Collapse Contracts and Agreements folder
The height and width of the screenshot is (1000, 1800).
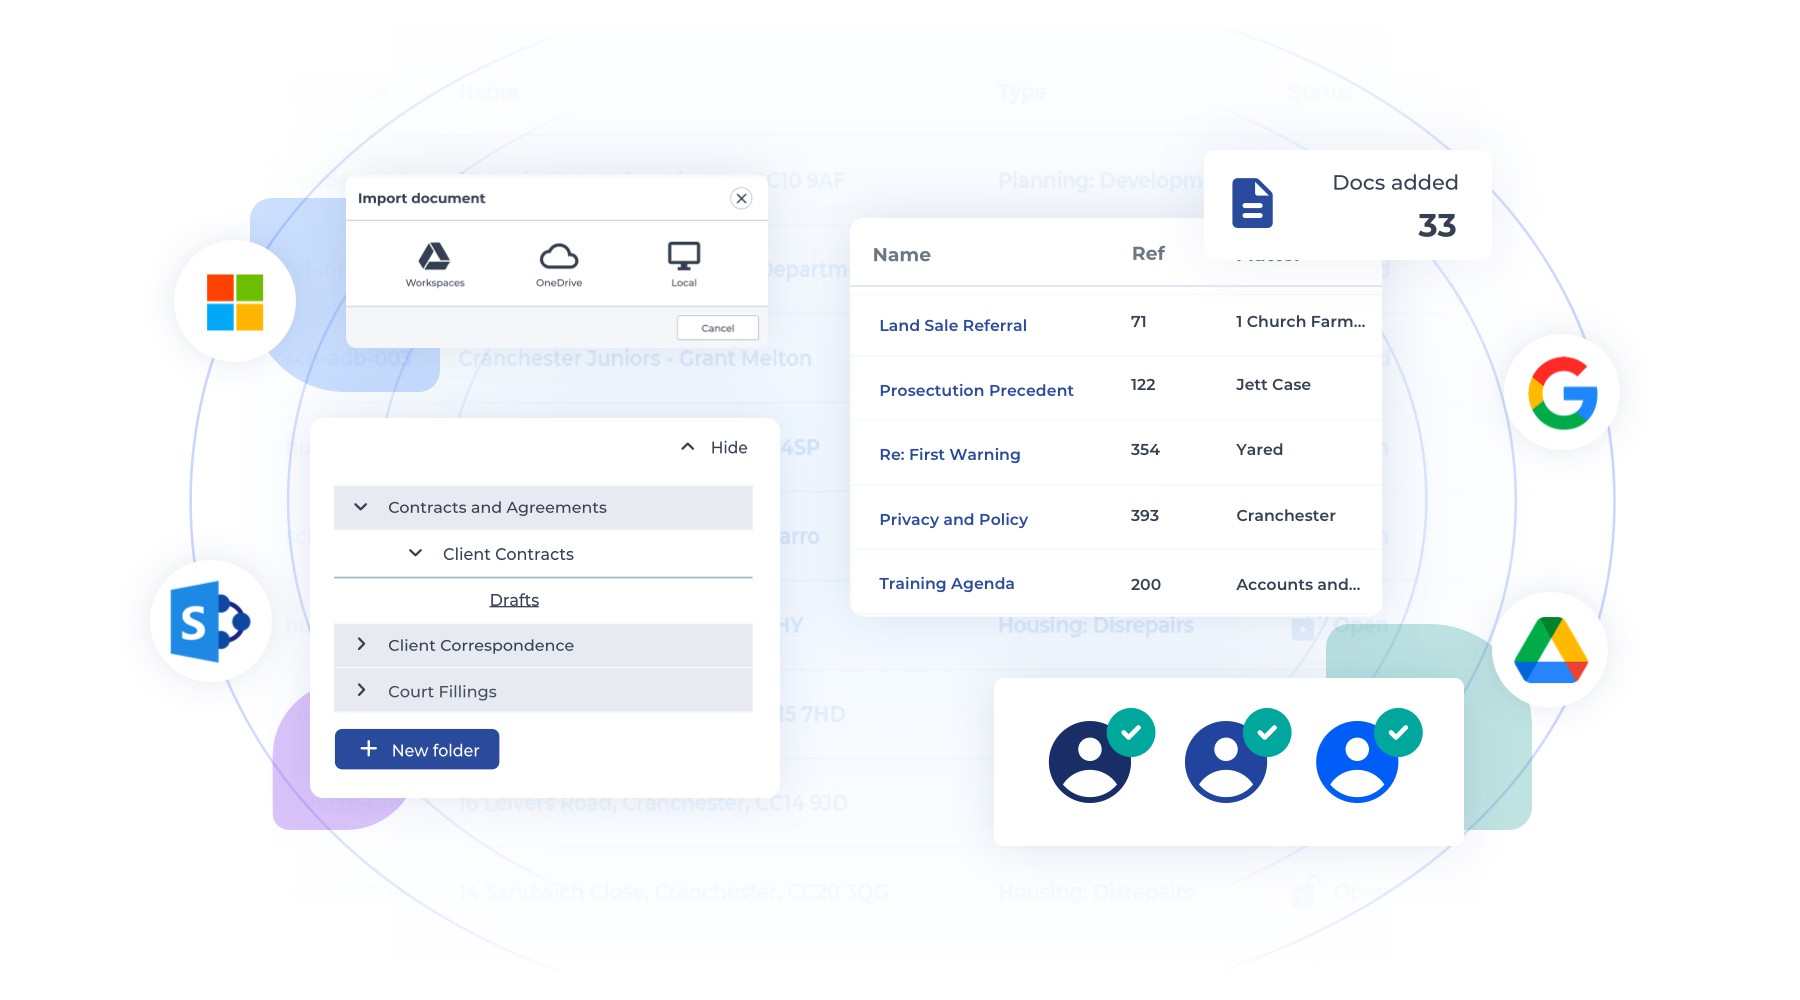[x=361, y=507]
